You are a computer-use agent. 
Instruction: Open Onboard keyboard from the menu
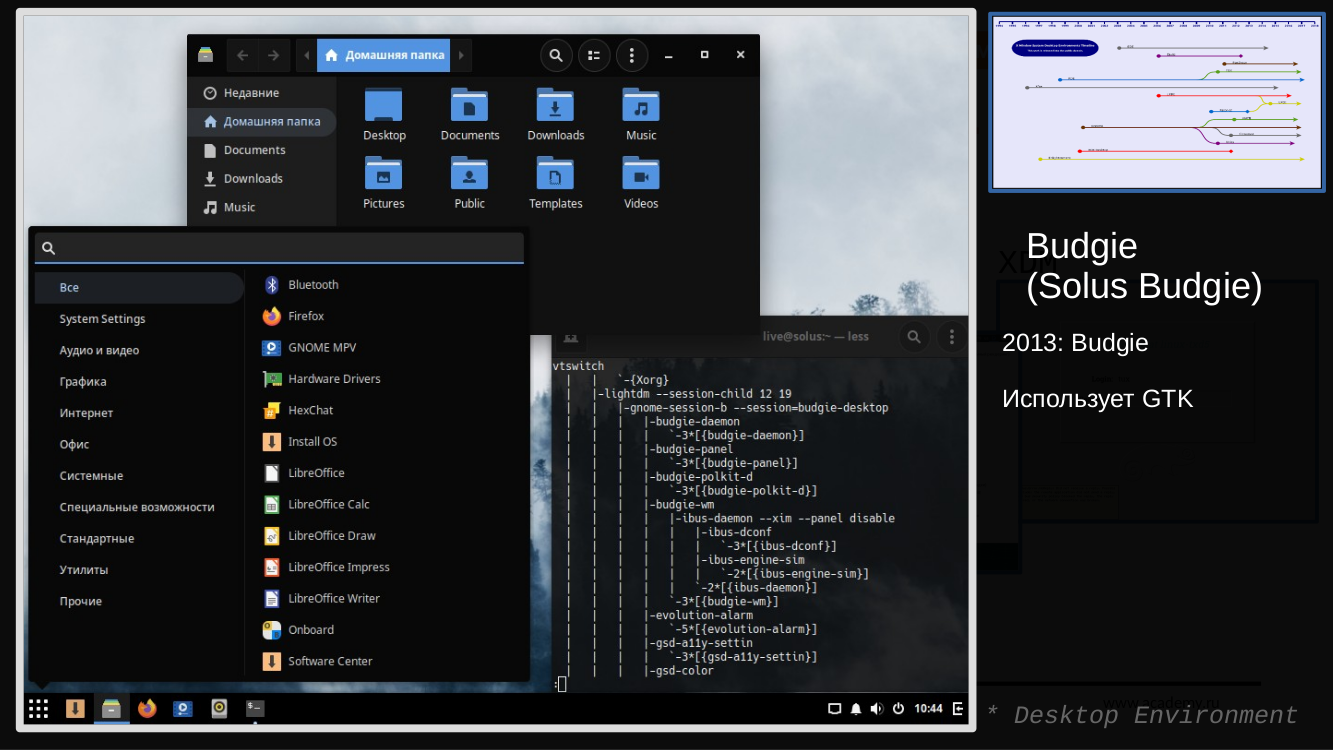tap(386, 630)
